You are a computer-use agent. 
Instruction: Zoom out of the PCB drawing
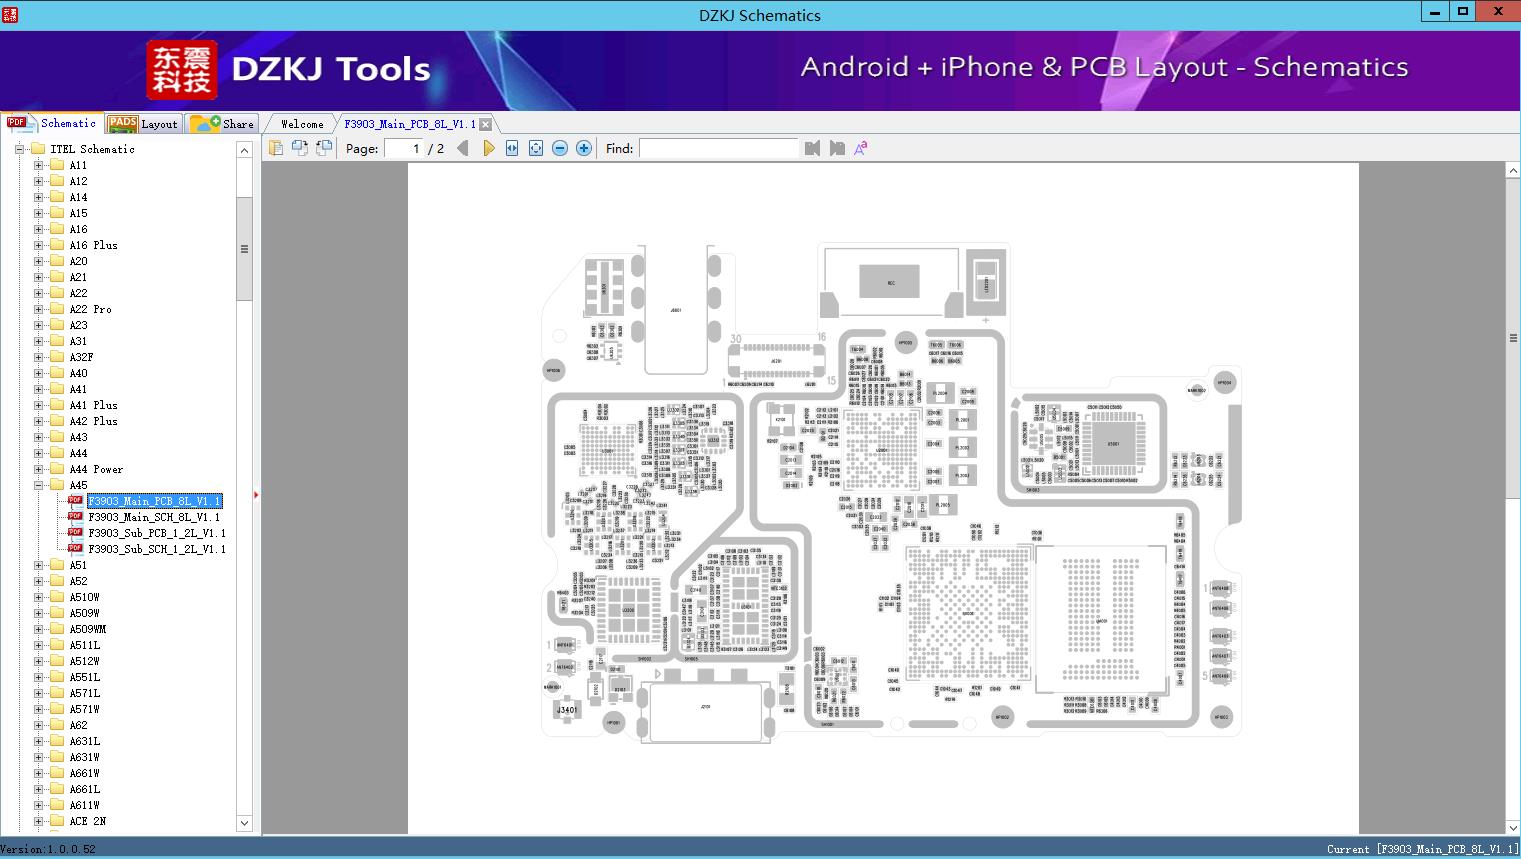click(x=560, y=148)
